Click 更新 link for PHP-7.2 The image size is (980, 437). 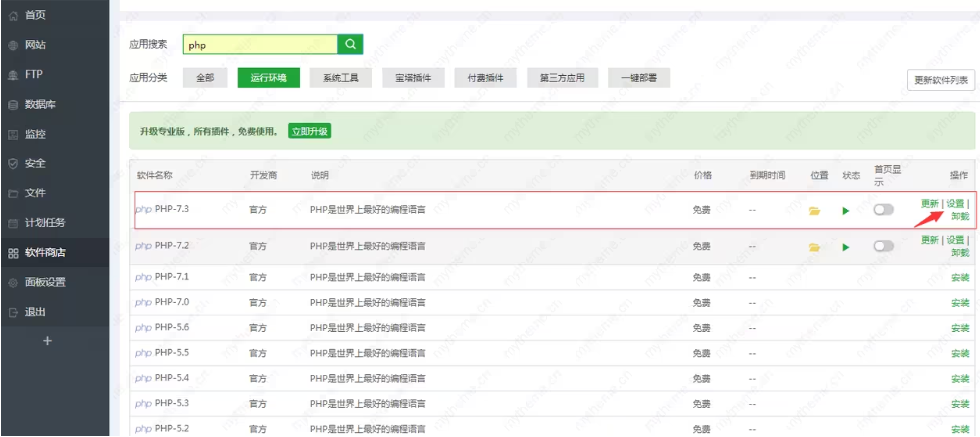click(929, 240)
